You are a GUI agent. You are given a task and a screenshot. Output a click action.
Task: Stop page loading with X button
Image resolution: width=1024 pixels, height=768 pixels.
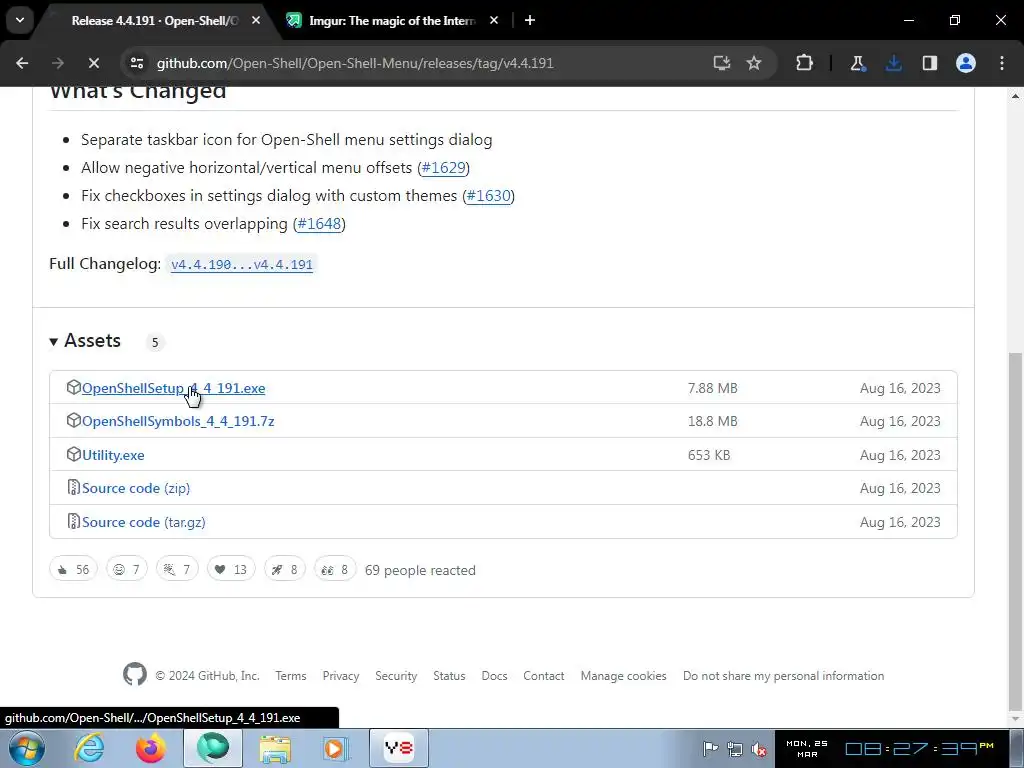pyautogui.click(x=93, y=63)
